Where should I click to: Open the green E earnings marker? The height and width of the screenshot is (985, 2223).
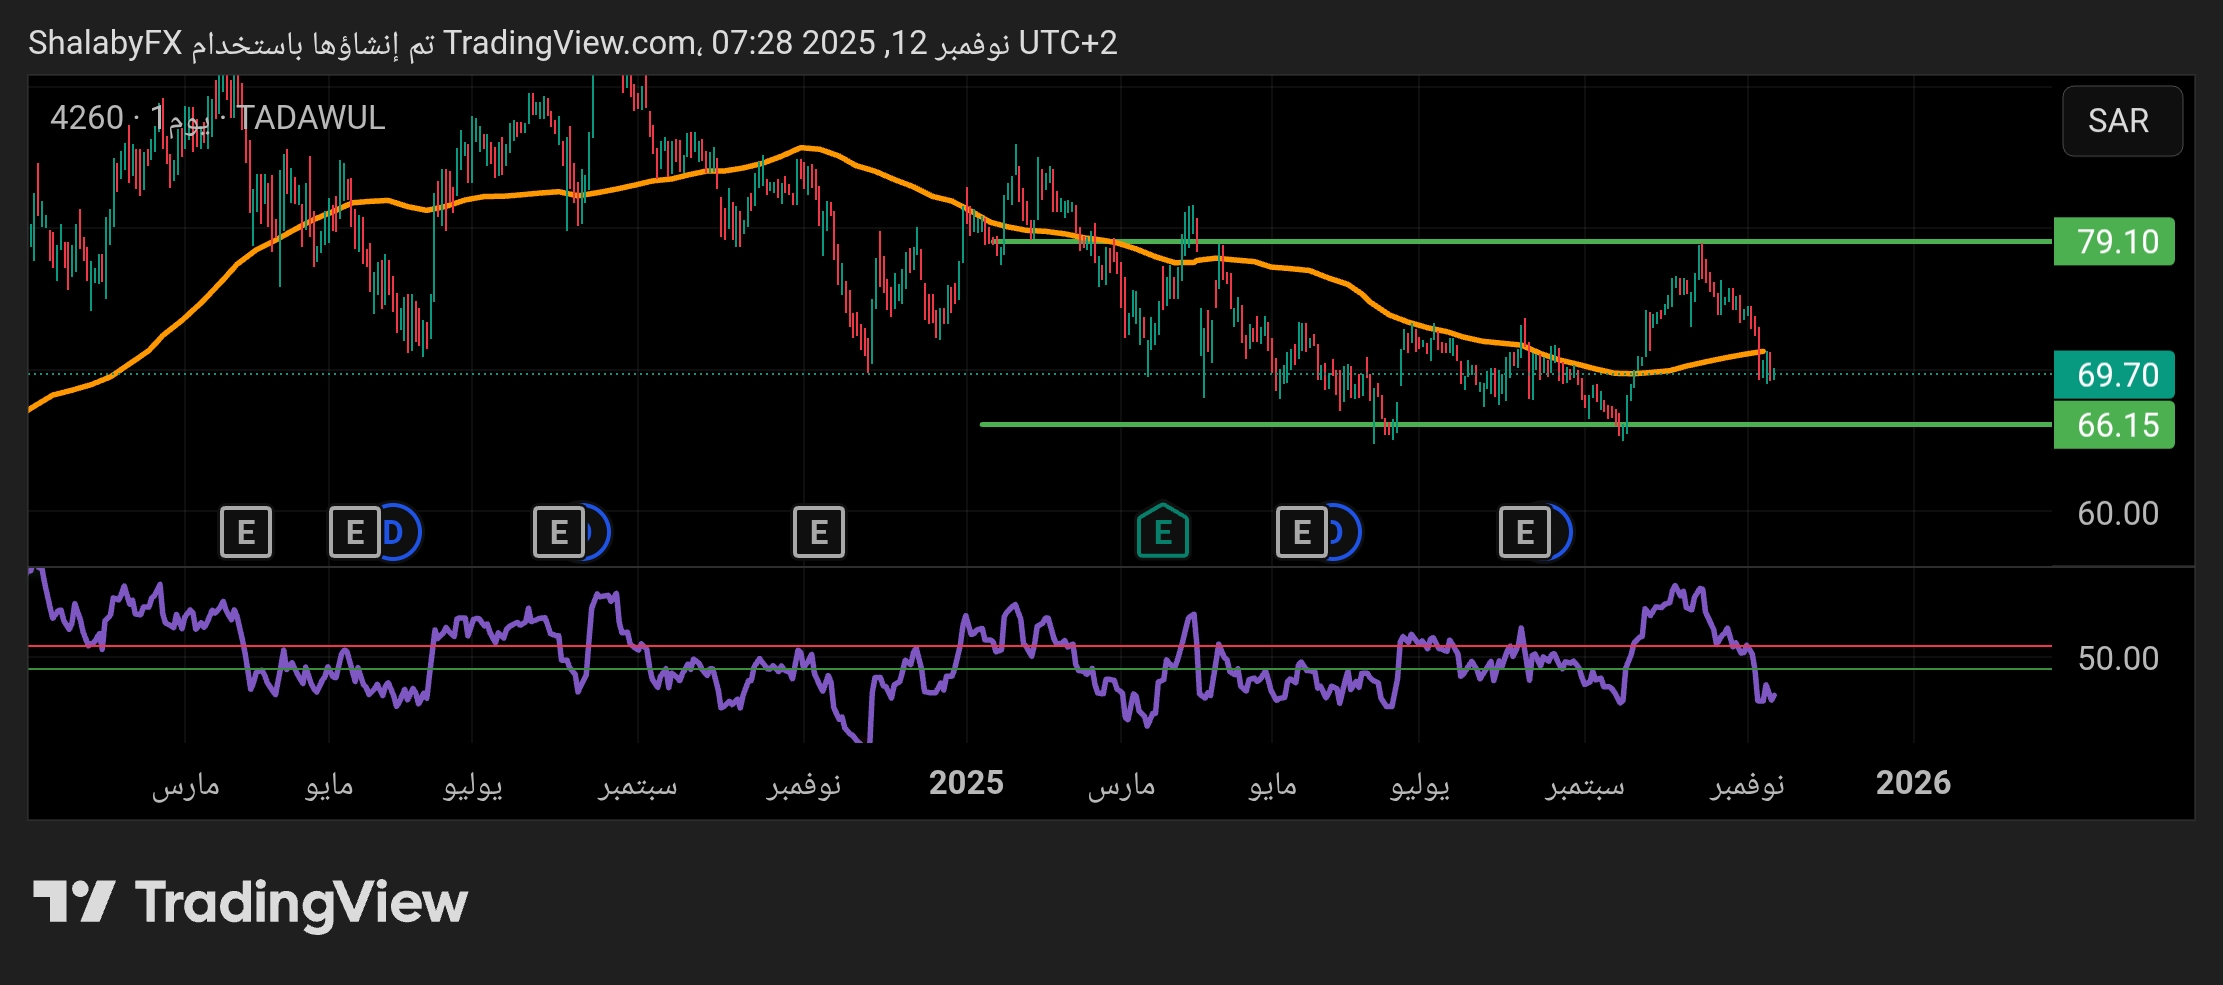pos(1162,532)
